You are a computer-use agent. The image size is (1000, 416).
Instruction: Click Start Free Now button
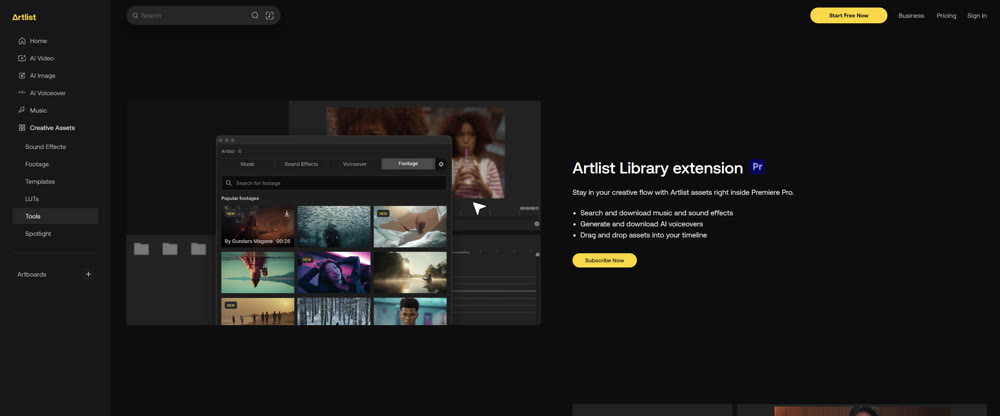click(848, 15)
